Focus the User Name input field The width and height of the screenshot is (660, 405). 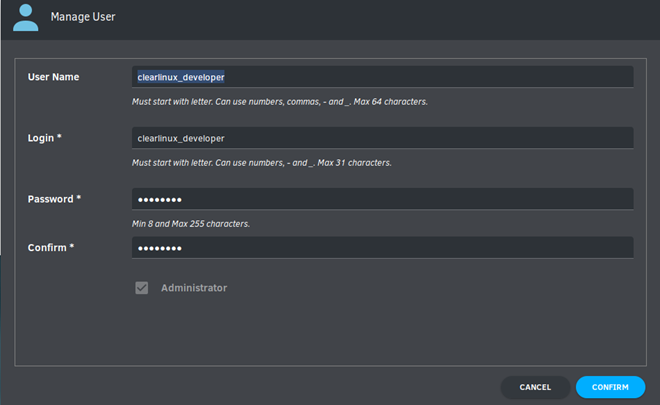click(x=383, y=77)
